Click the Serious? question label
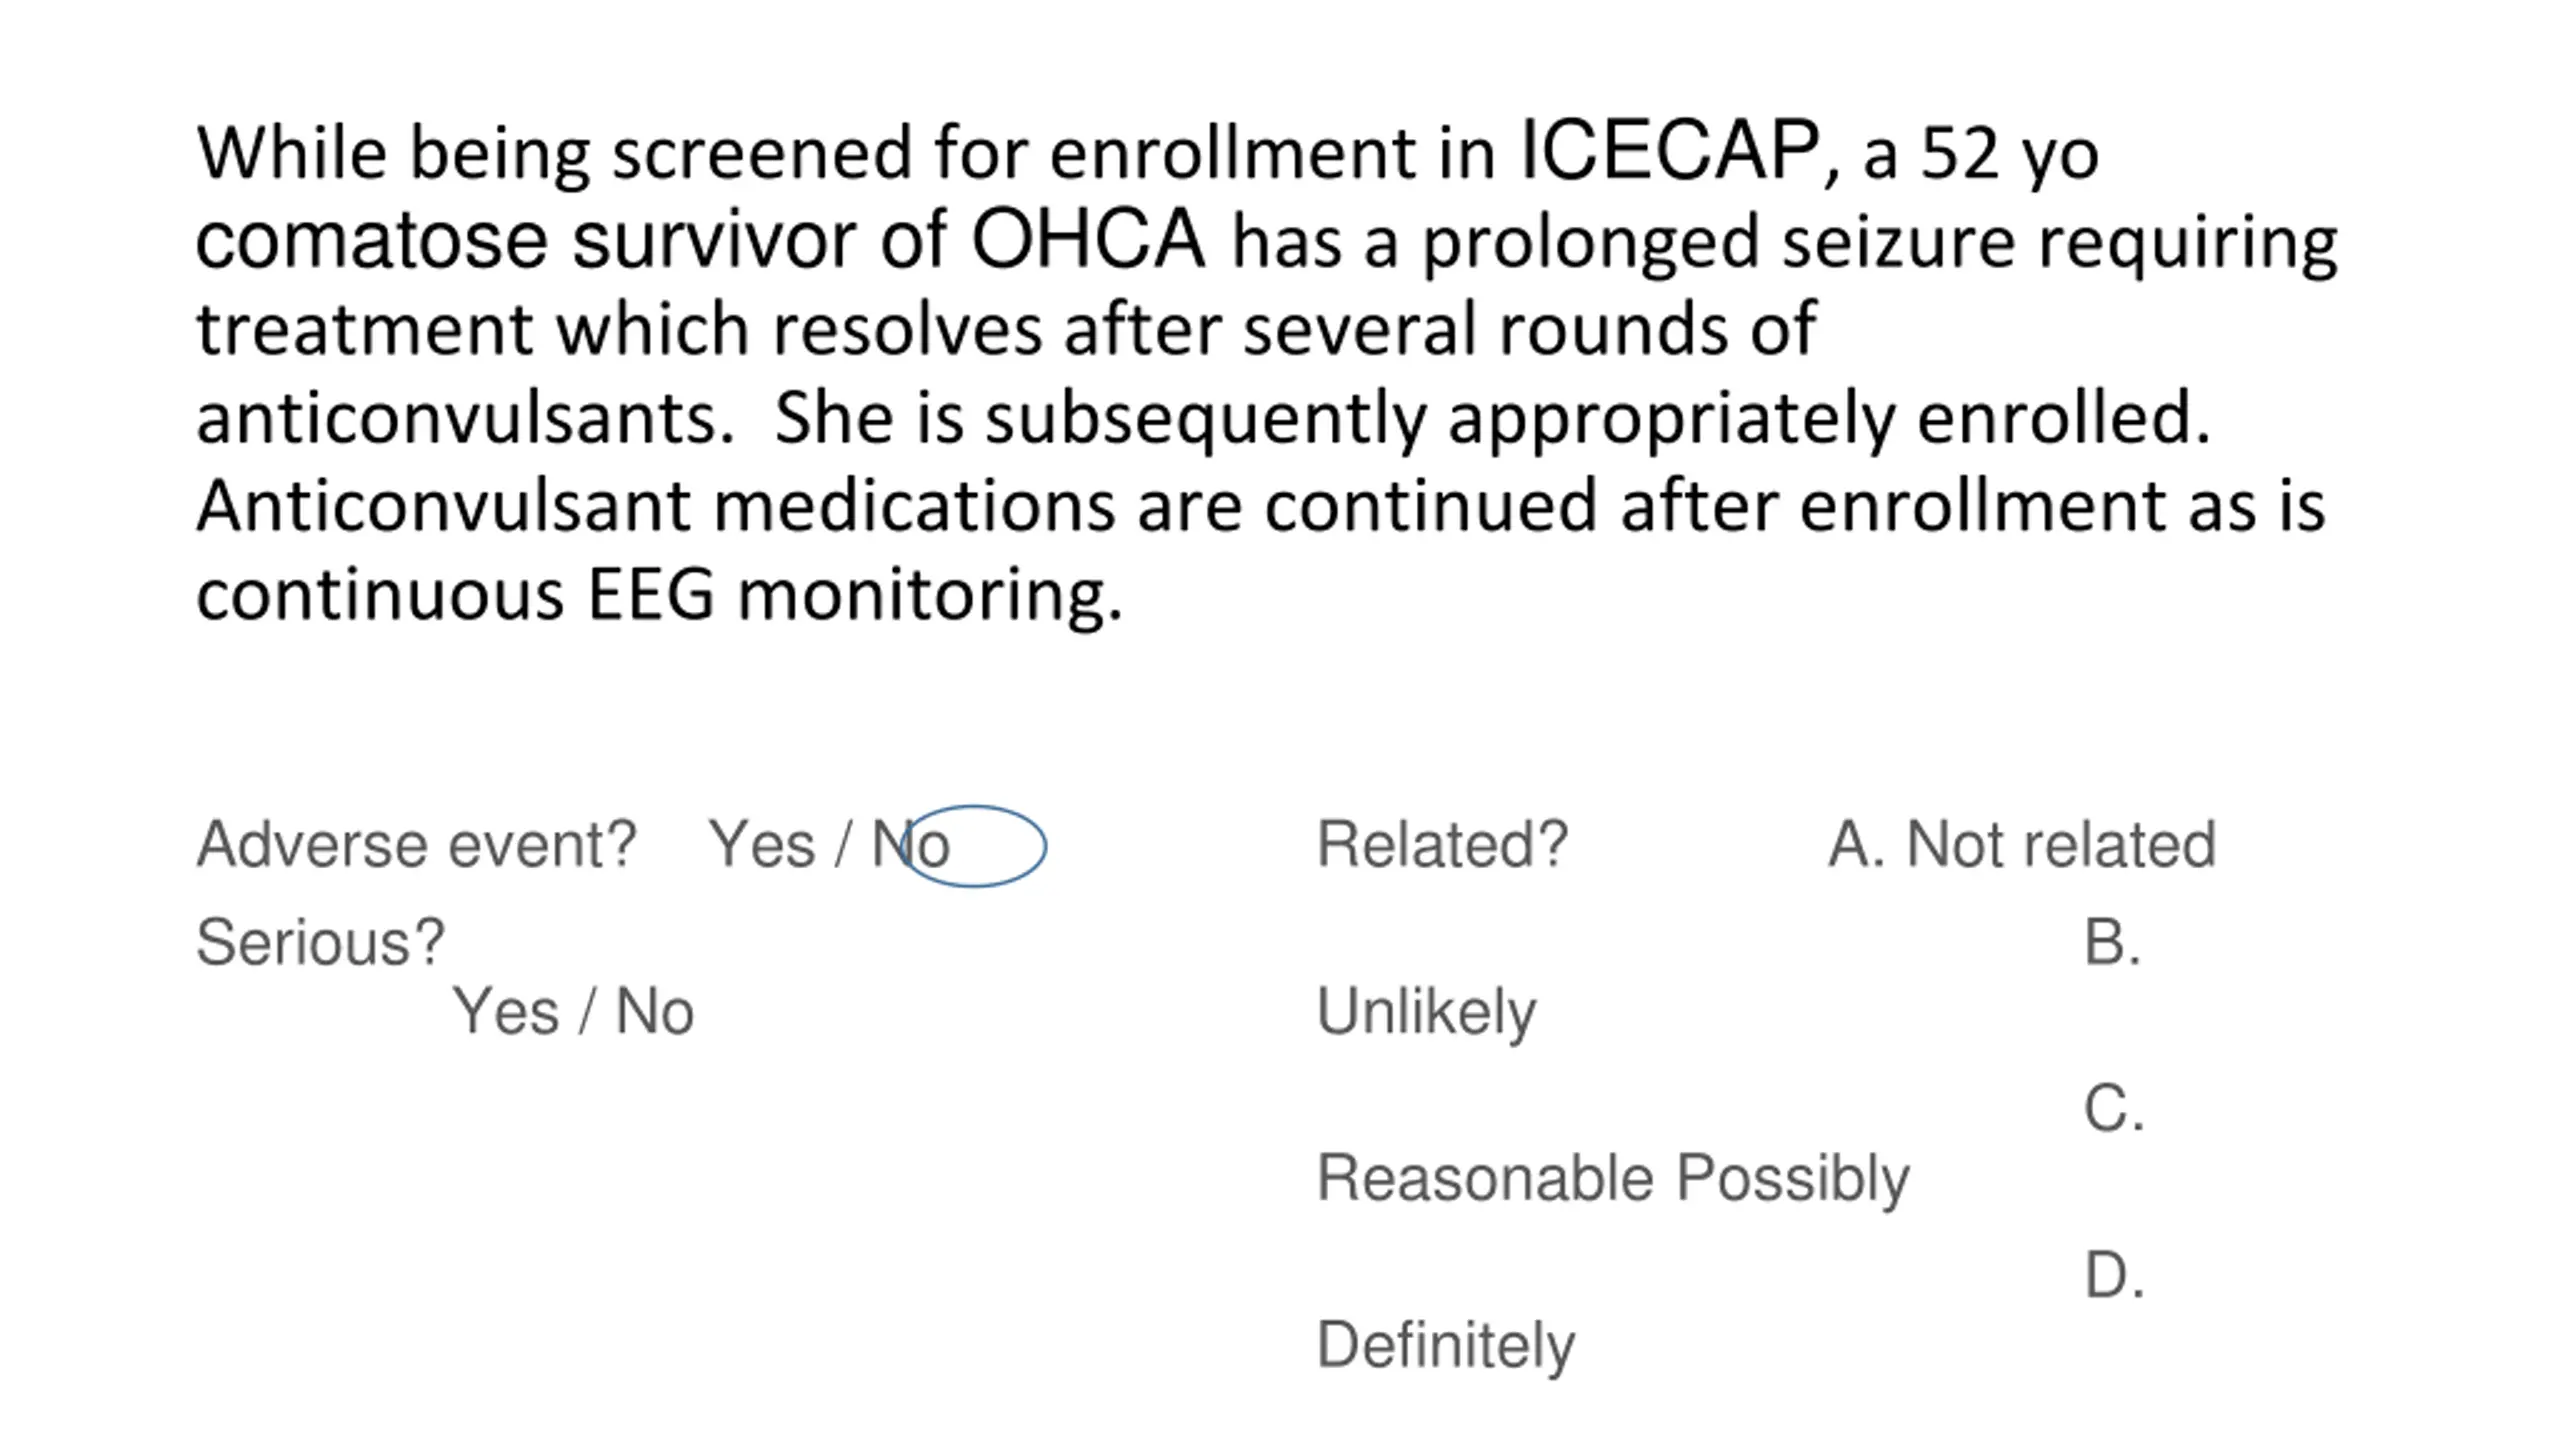This screenshot has height=1440, width=2560. 320,943
